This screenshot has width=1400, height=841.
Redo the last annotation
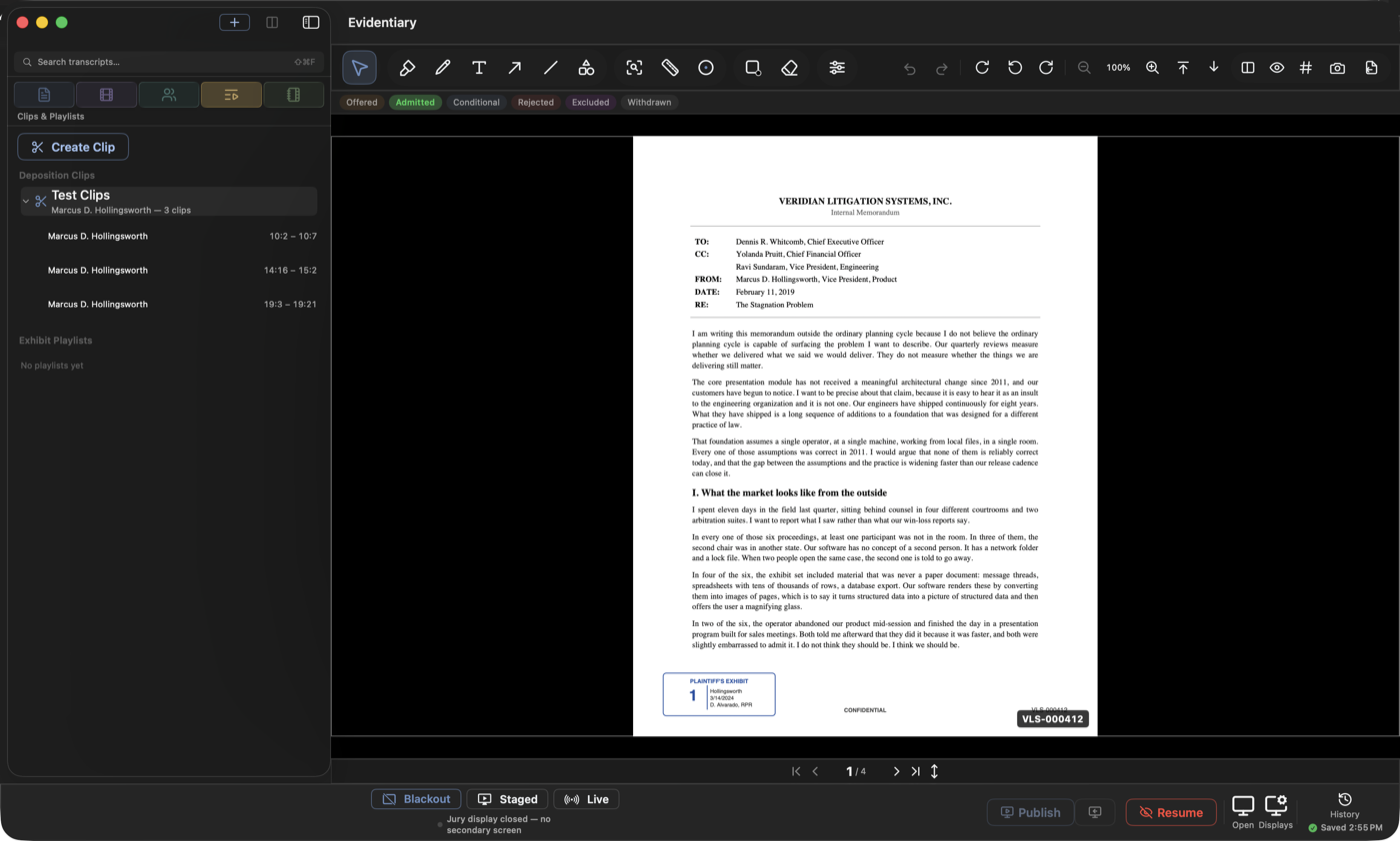point(941,68)
